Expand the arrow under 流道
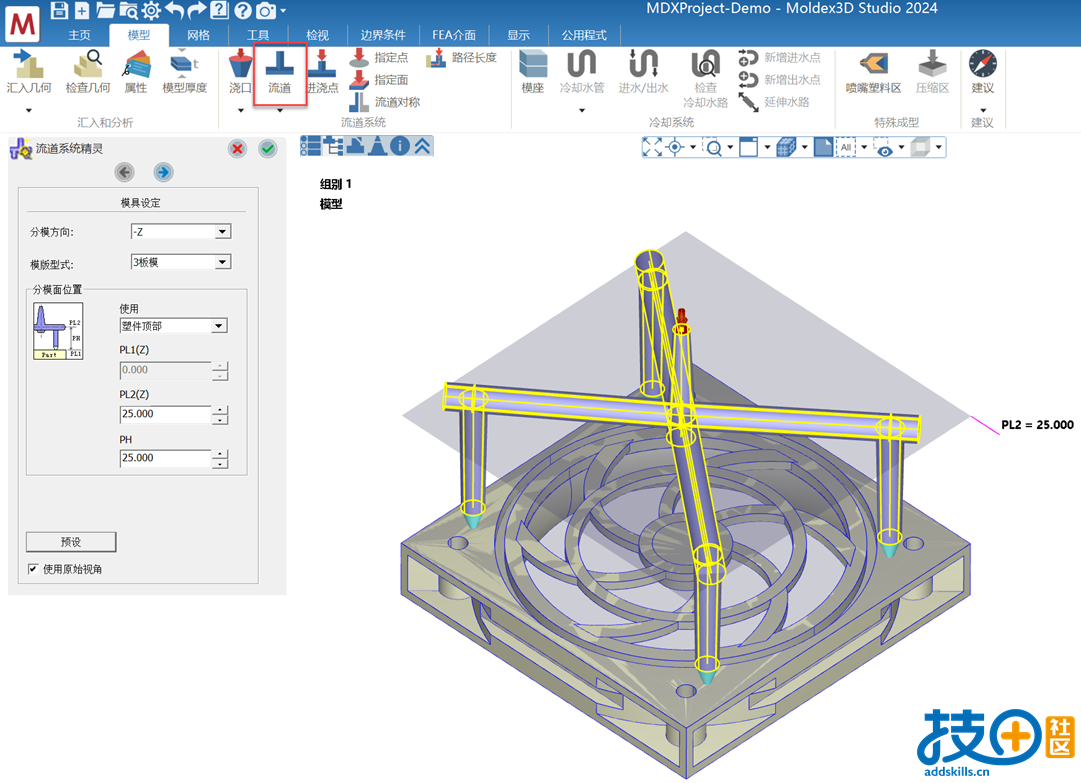Image resolution: width=1081 pixels, height=783 pixels. click(x=280, y=110)
